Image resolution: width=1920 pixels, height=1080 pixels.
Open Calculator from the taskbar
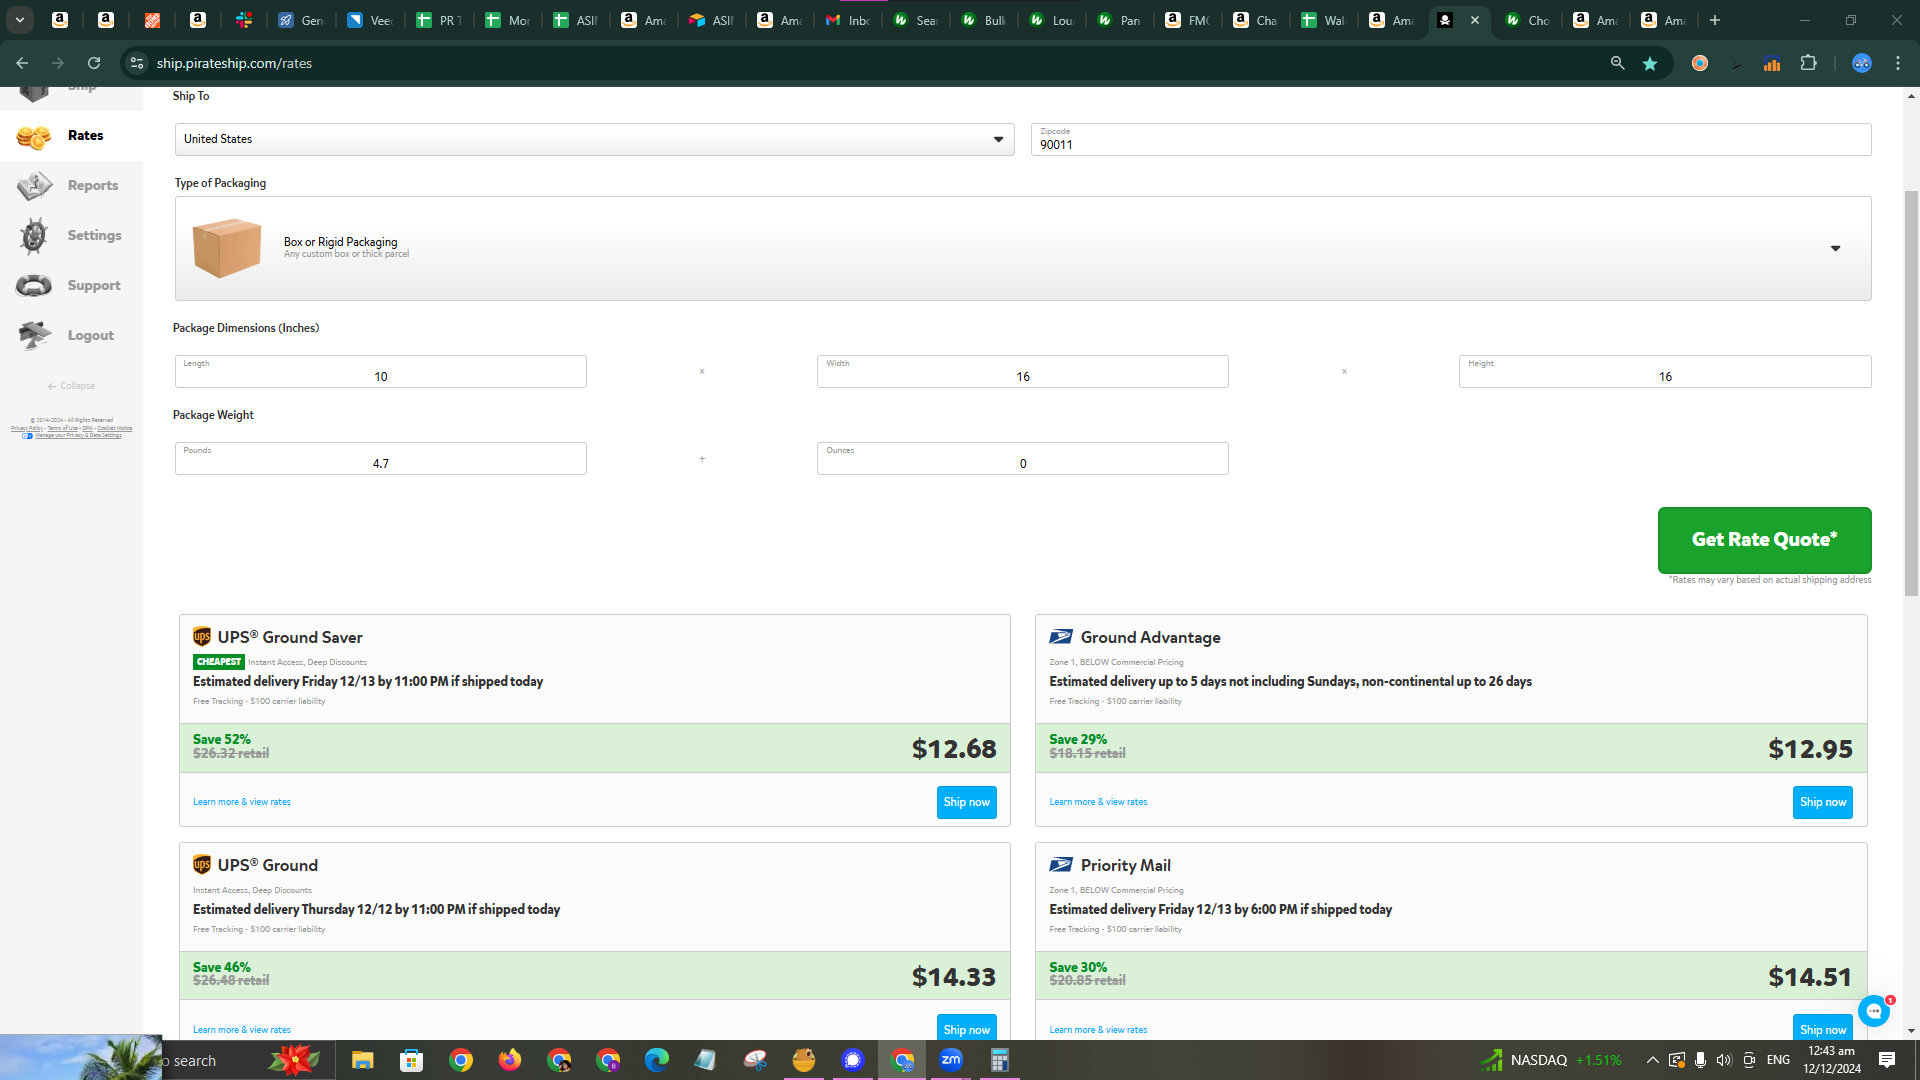click(x=999, y=1060)
